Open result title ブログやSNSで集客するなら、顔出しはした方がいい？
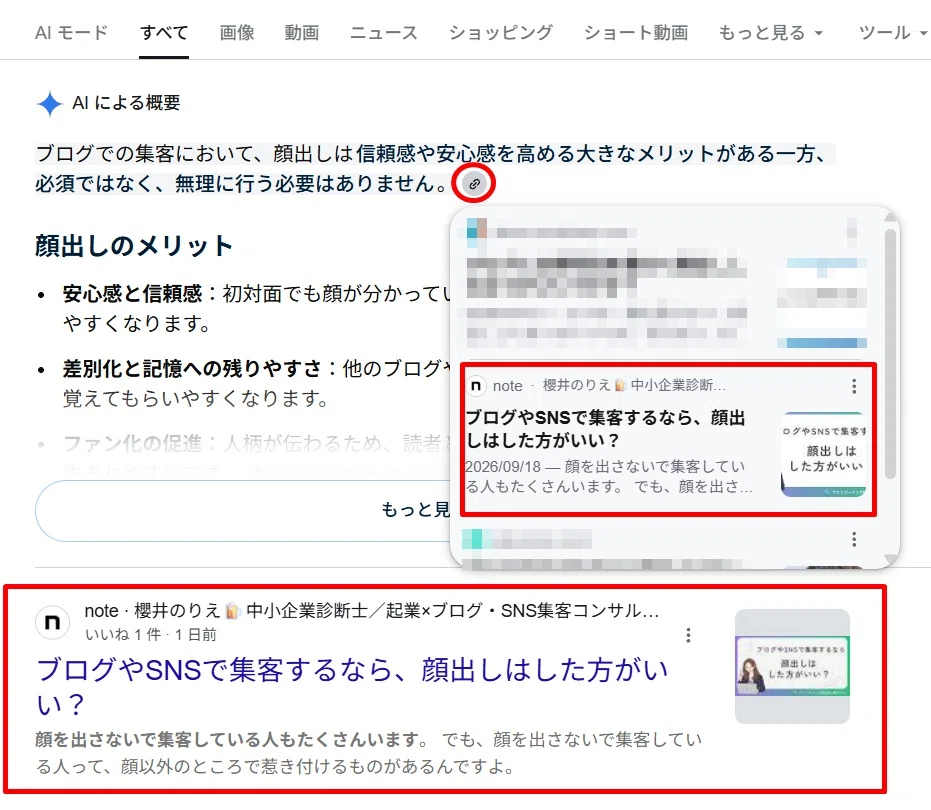This screenshot has height=810, width=931. pos(353,686)
